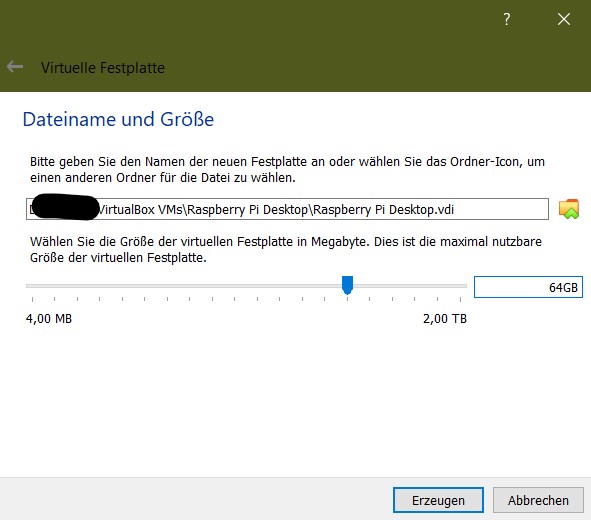Focus the 64GB size input field
Screen dimensions: 591x520
coord(528,287)
